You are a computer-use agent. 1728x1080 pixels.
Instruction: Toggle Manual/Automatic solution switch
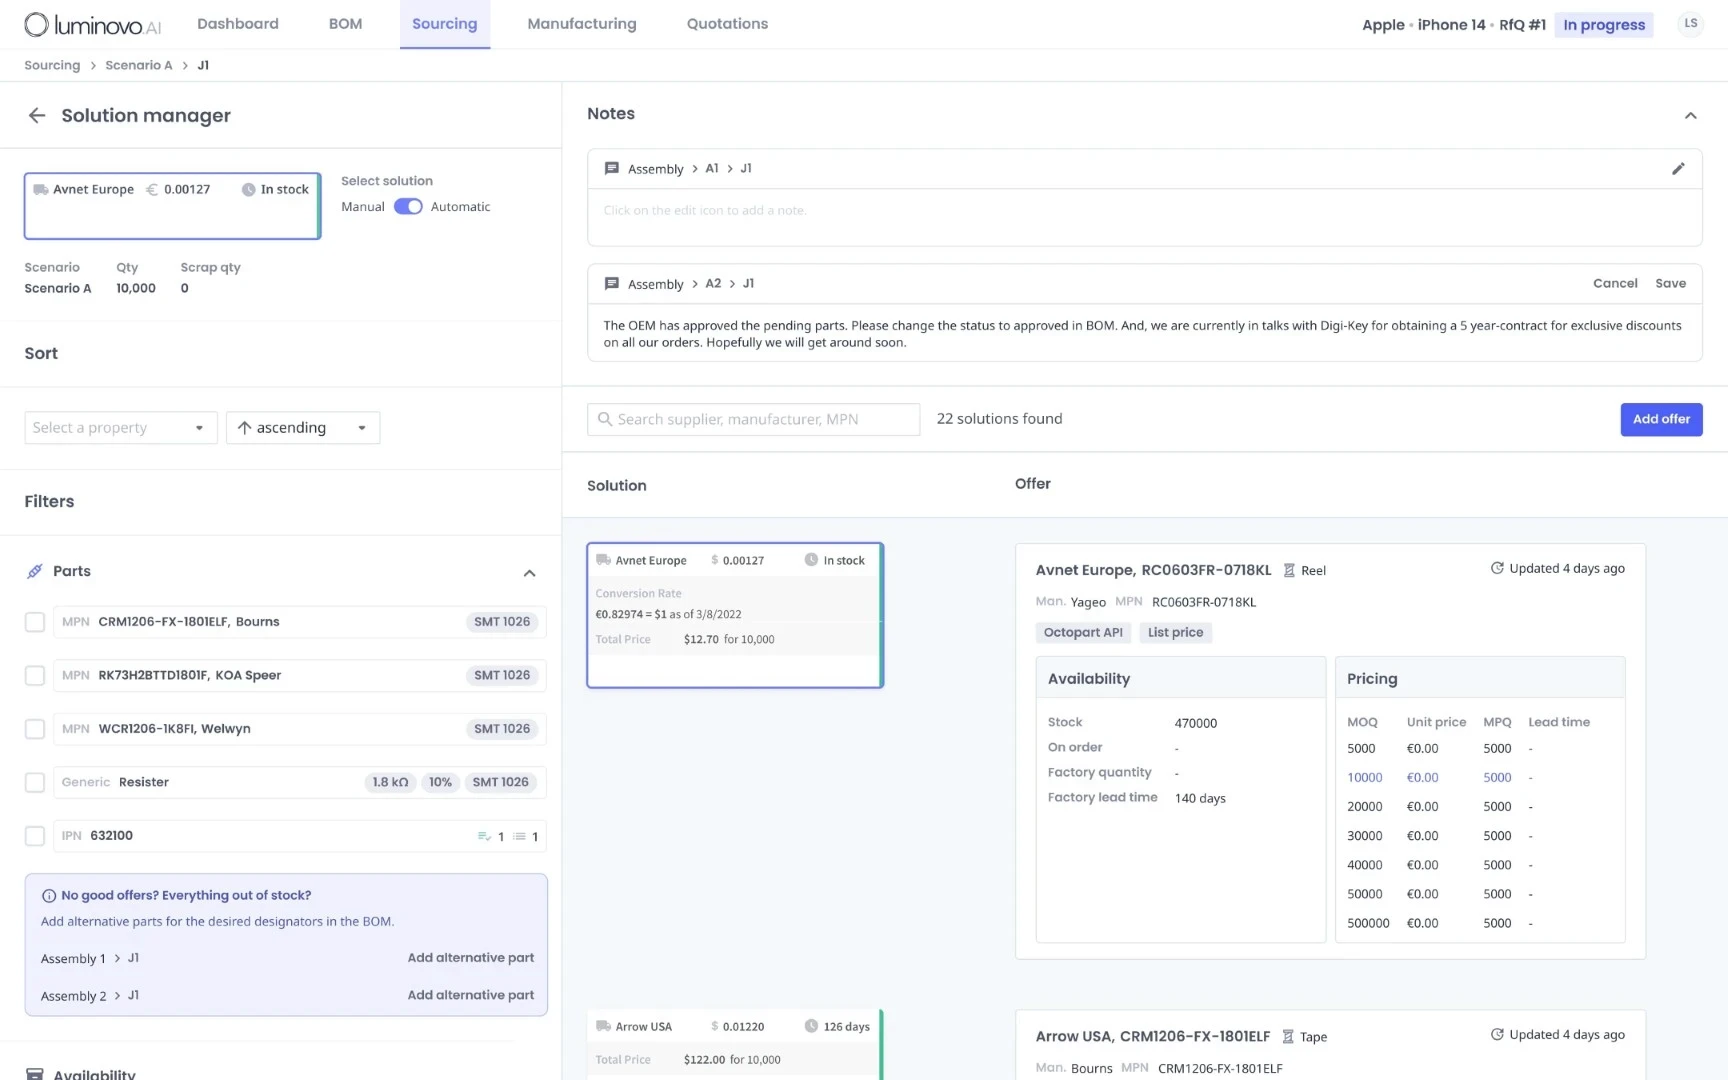(x=408, y=207)
